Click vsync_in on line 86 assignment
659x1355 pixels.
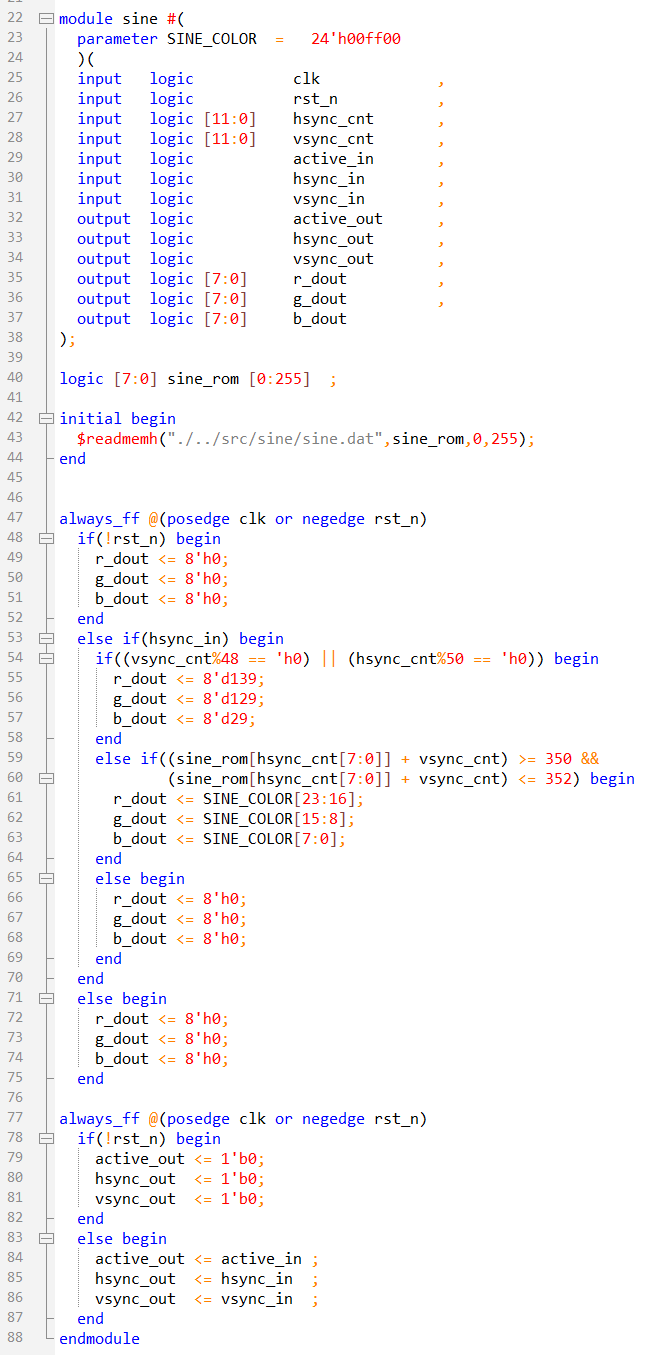pyautogui.click(x=257, y=1299)
